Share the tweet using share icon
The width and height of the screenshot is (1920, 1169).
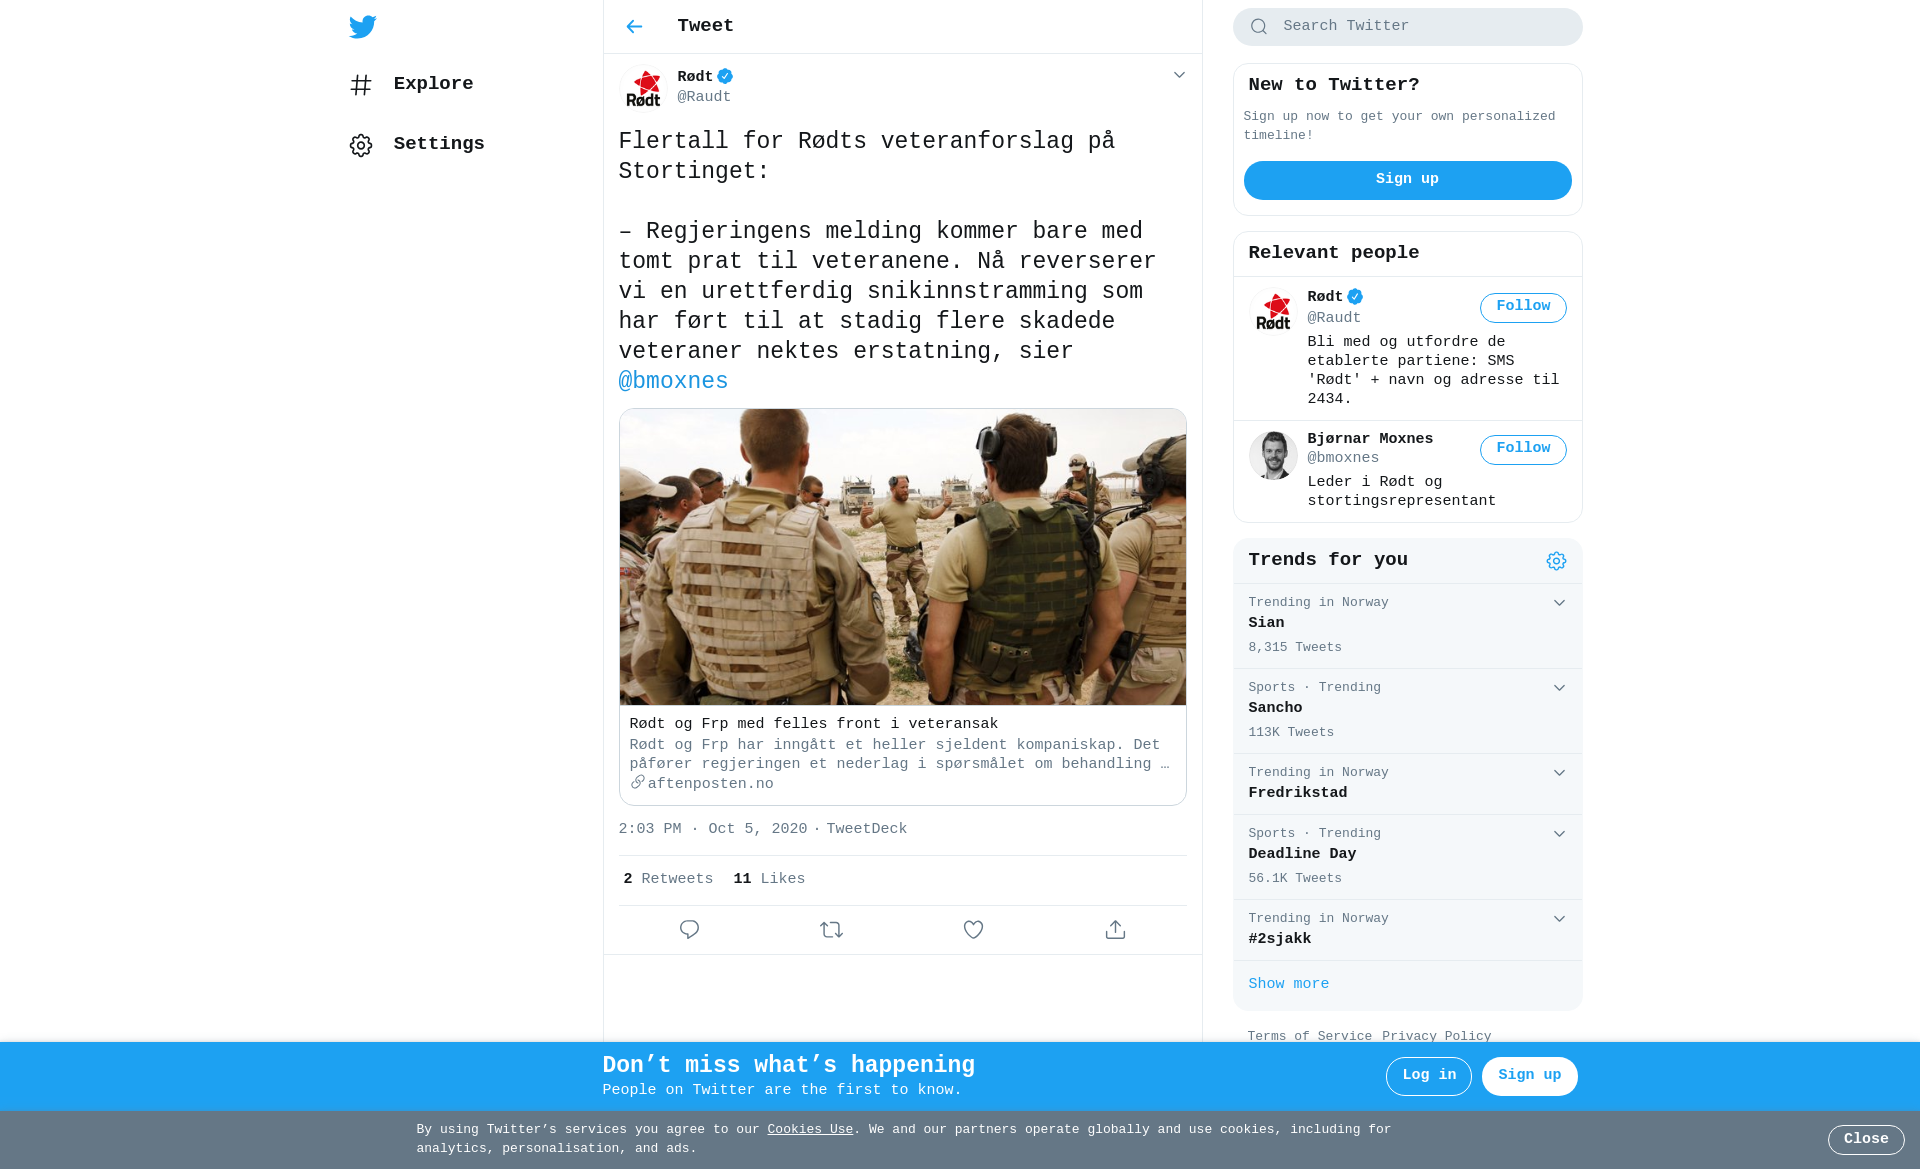click(x=1115, y=930)
